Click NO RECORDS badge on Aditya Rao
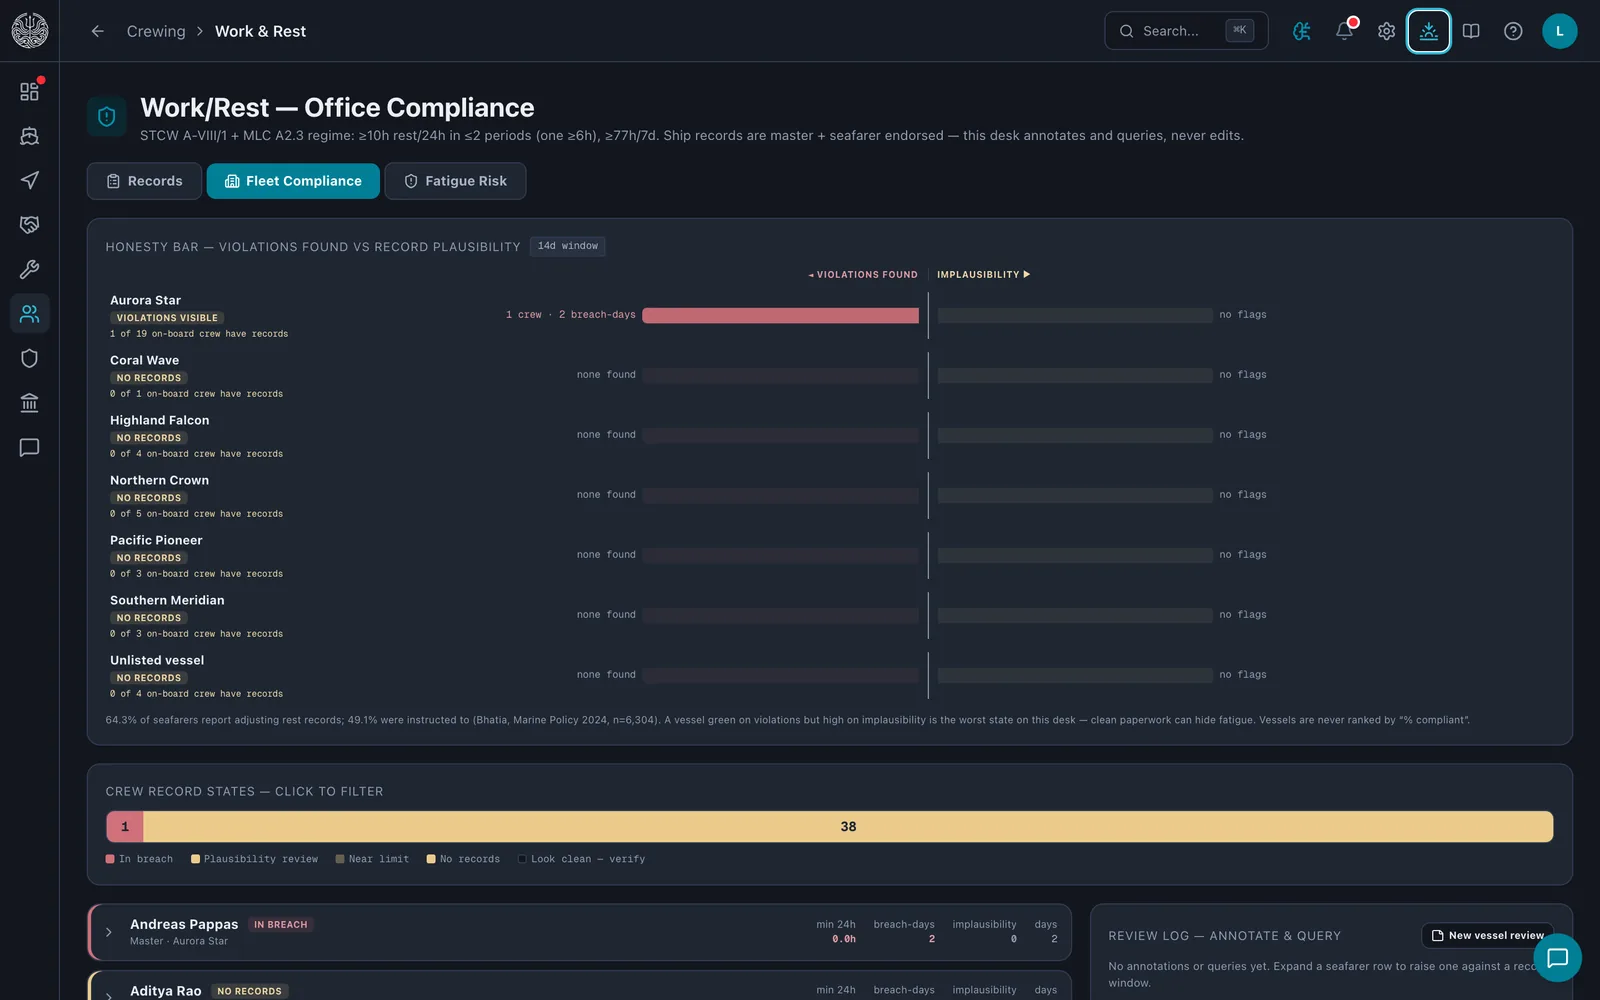This screenshot has width=1600, height=1000. [249, 991]
